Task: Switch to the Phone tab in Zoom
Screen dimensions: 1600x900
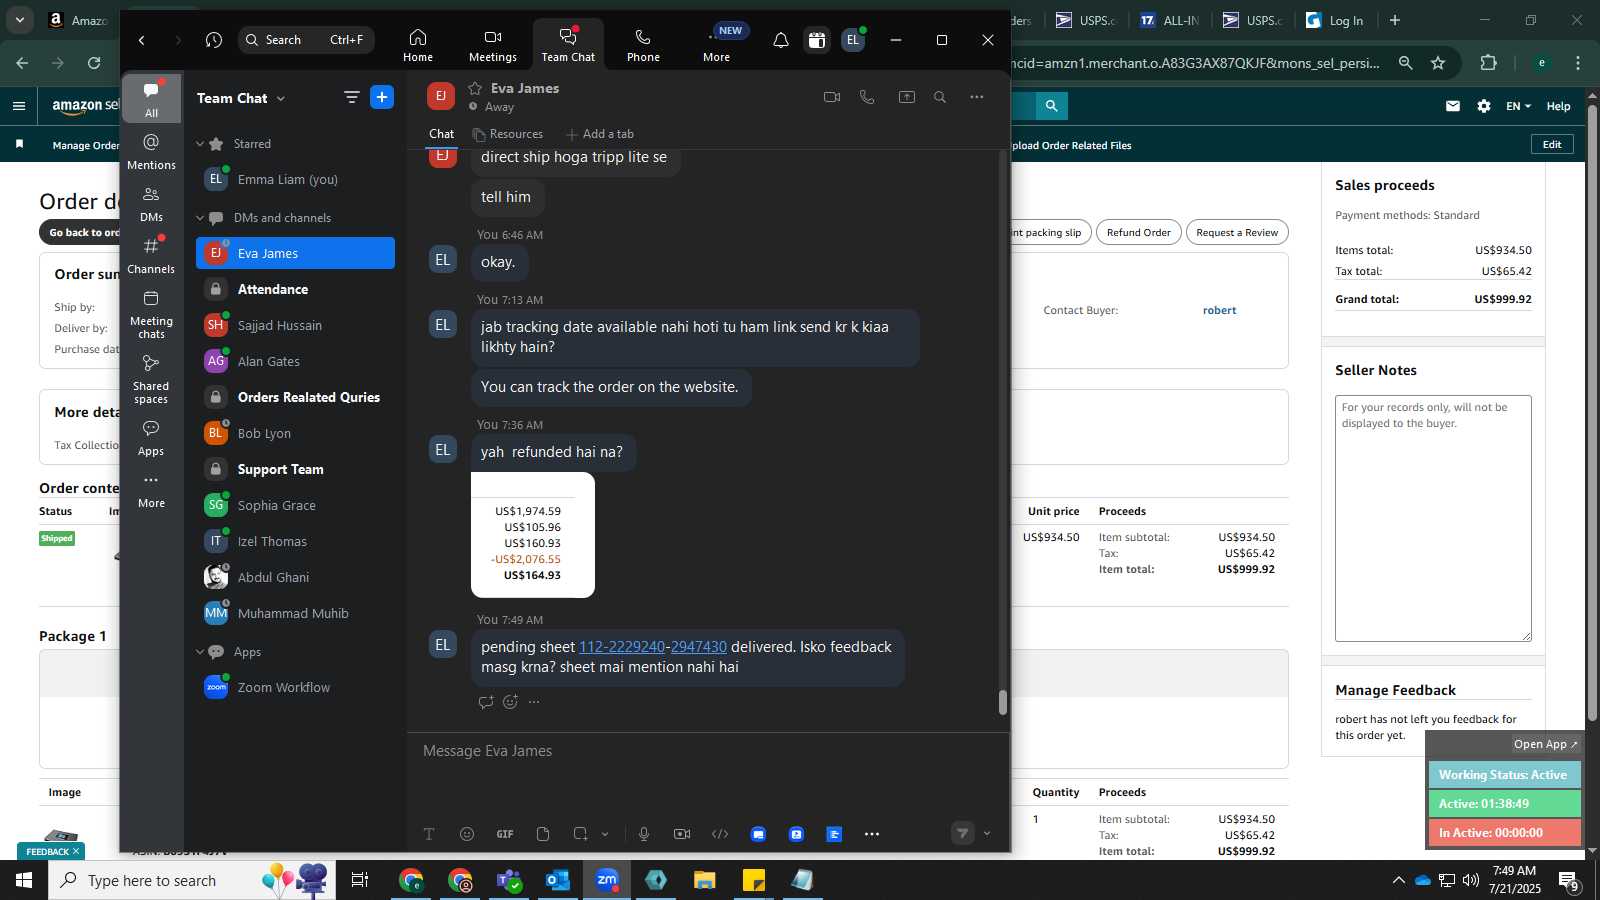Action: [x=643, y=45]
